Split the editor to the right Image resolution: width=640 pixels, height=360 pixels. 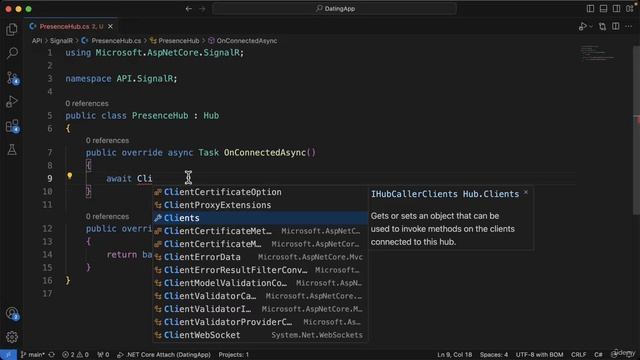[x=616, y=27]
